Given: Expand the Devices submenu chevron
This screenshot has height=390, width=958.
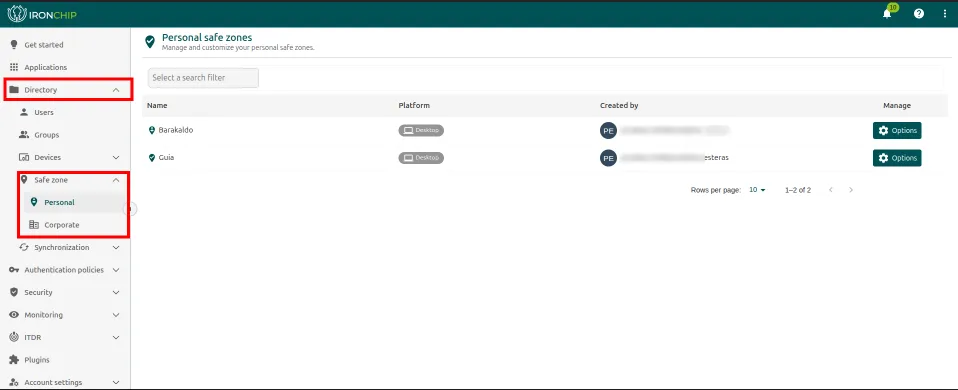Looking at the screenshot, I should [x=116, y=158].
